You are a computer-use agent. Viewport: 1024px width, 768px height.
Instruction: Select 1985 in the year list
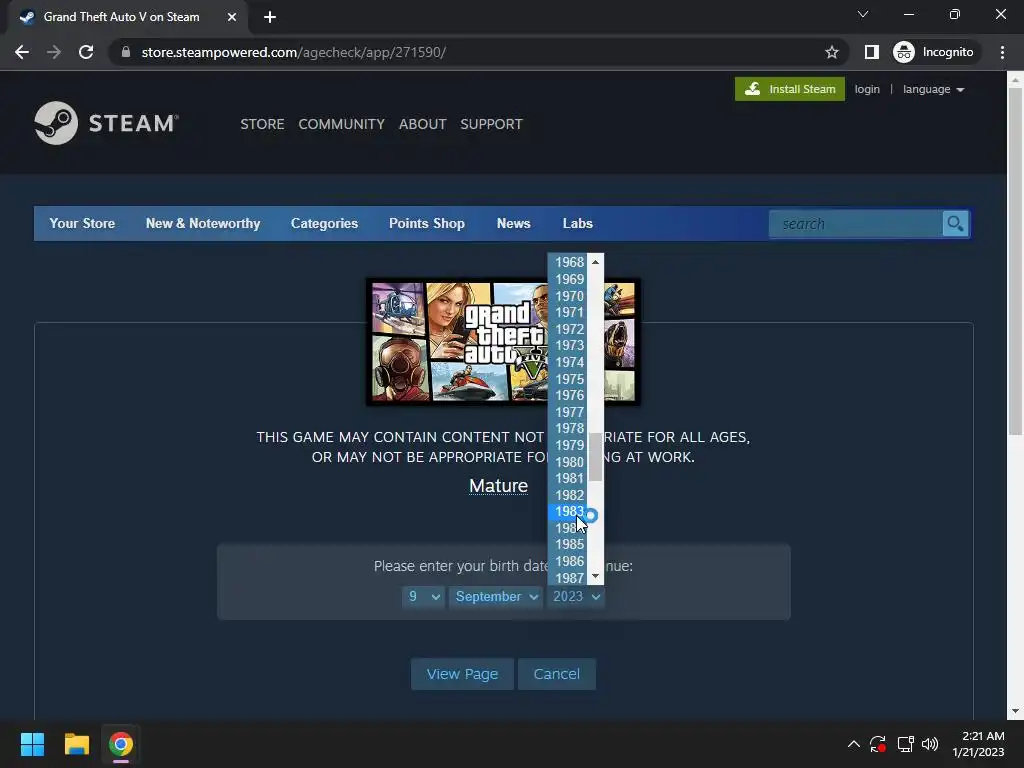tap(568, 545)
